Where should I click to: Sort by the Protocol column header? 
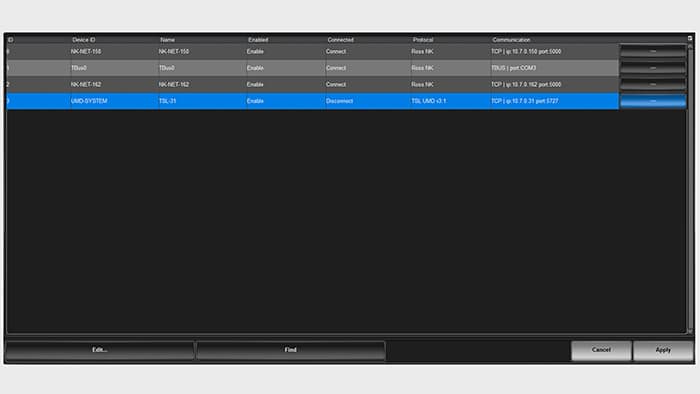423,40
